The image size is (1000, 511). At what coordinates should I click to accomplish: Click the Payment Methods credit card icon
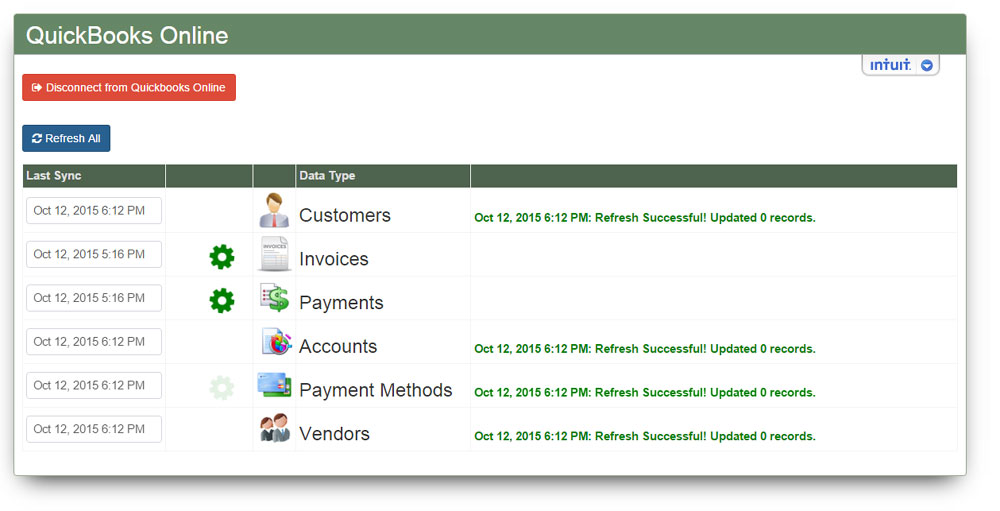coord(274,385)
